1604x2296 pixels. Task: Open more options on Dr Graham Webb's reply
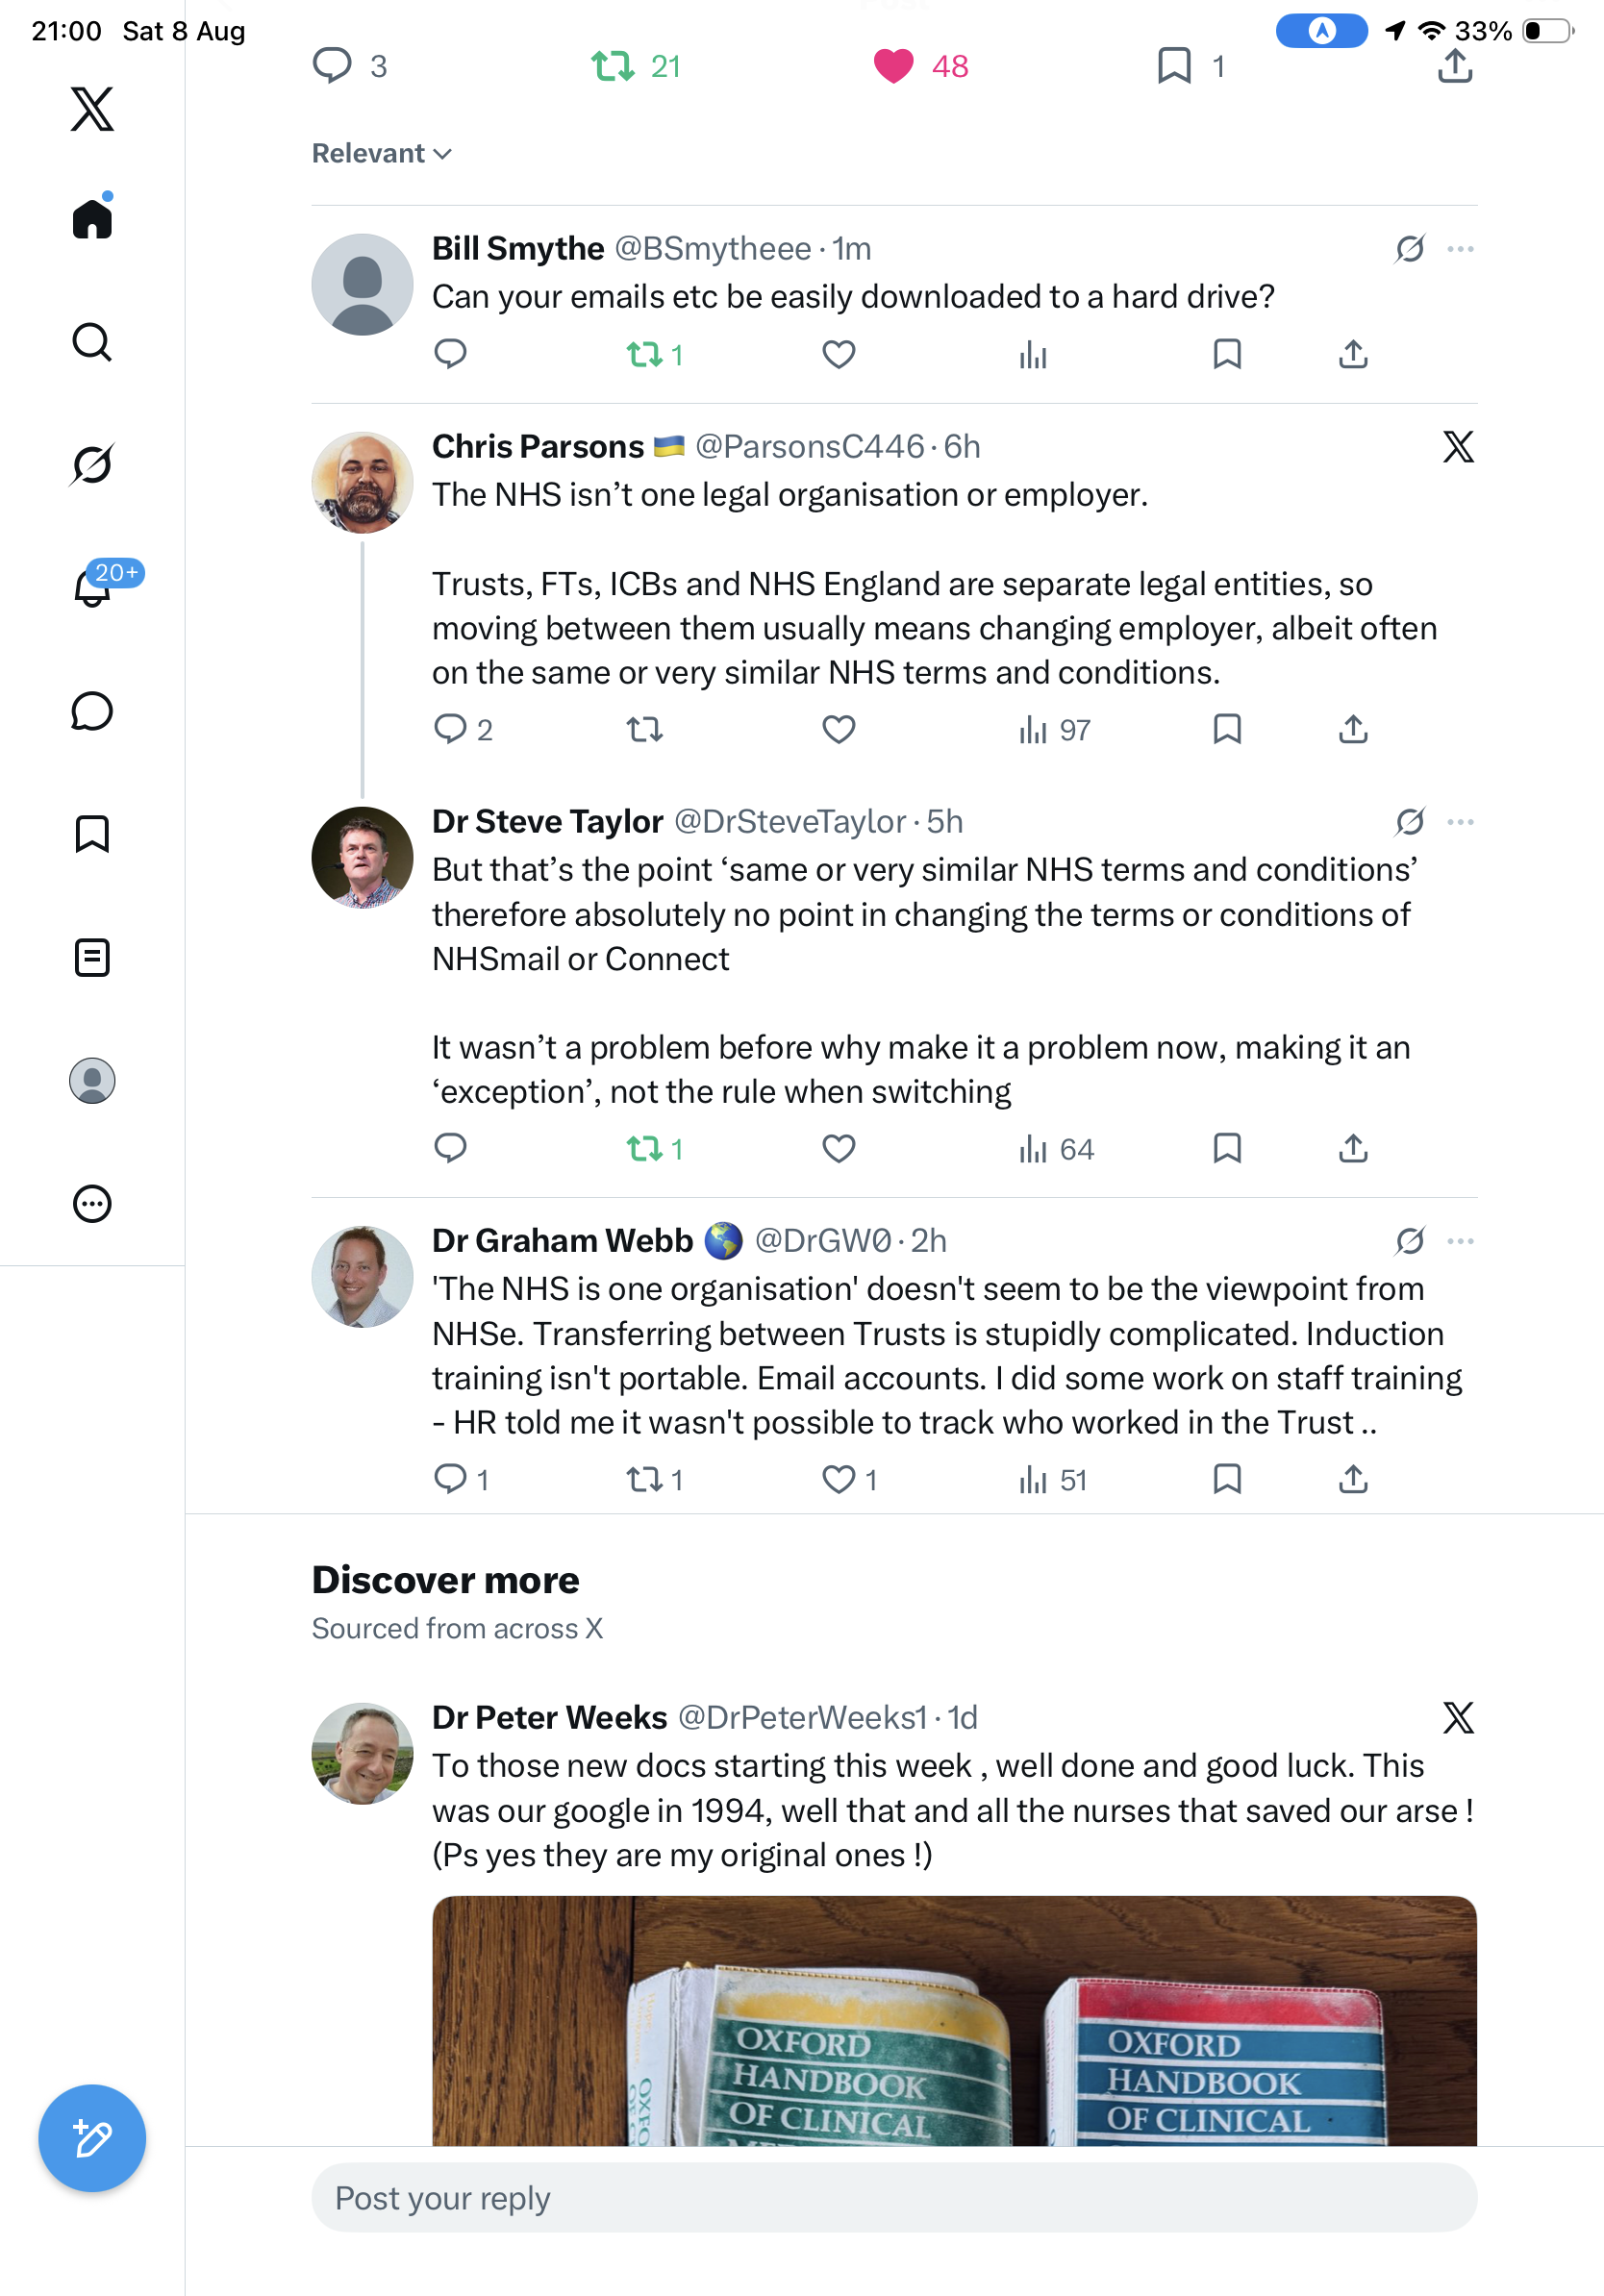[x=1460, y=1240]
